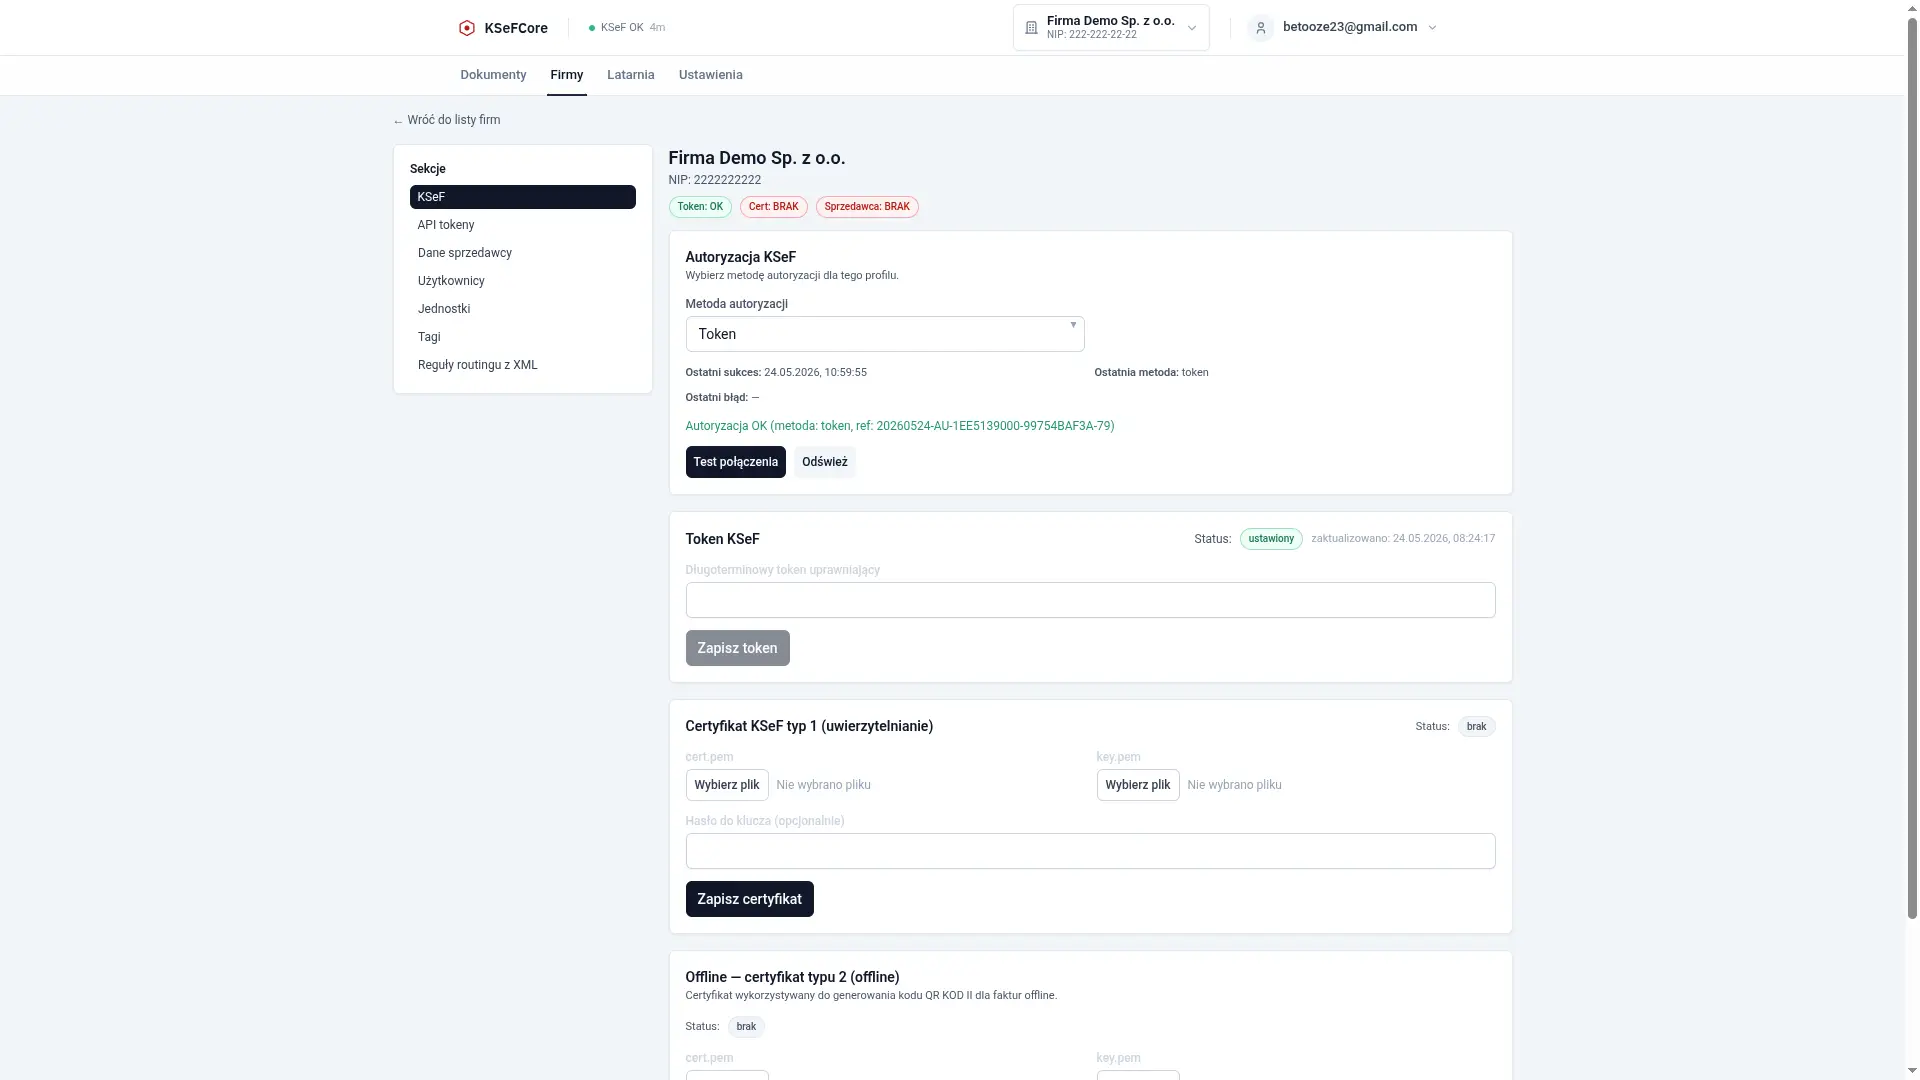1920x1080 pixels.
Task: Select the Firmy tab
Action: click(566, 75)
